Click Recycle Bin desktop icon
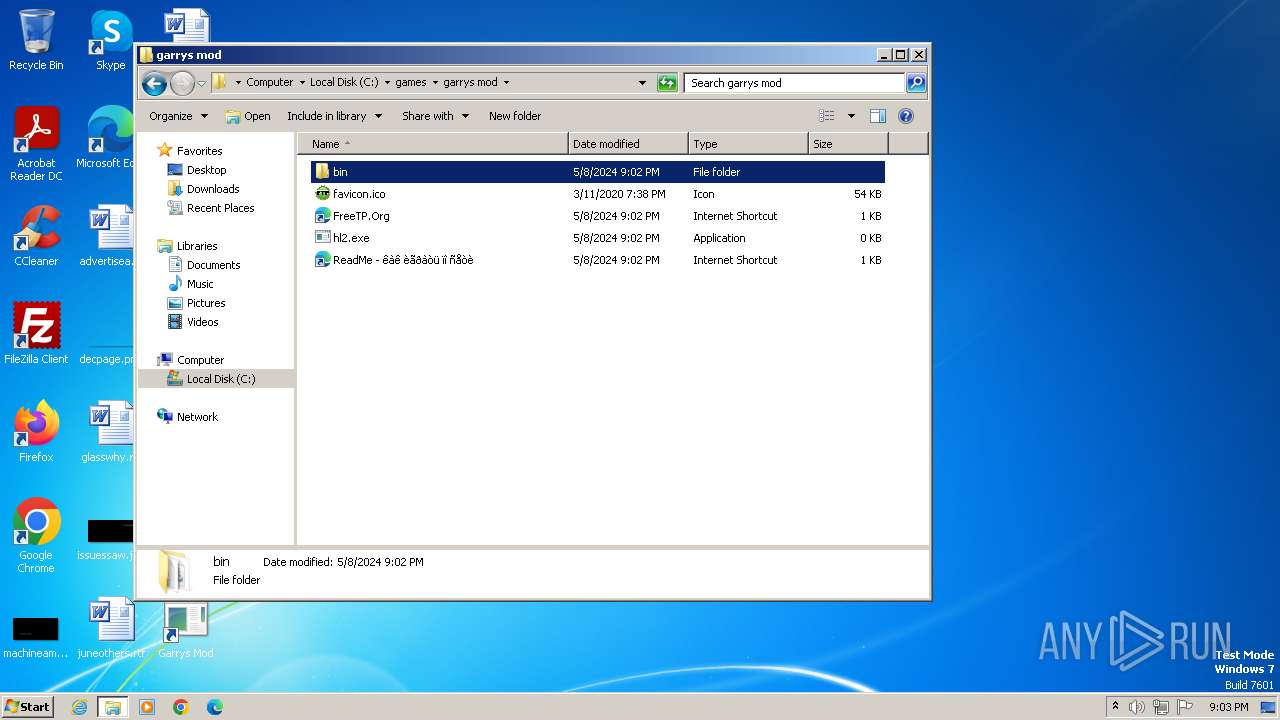This screenshot has height=720, width=1280. coord(36,40)
